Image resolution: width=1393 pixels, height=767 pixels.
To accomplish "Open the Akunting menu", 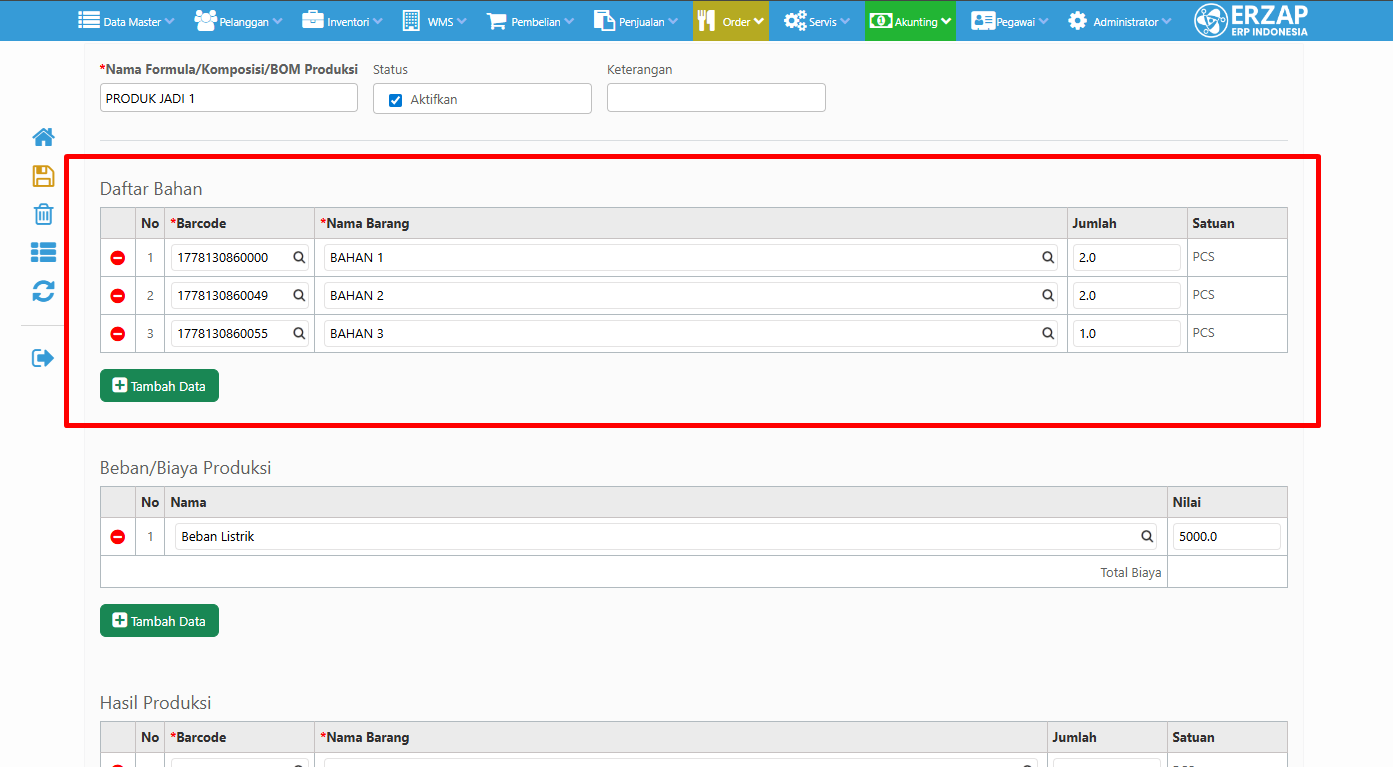I will coord(910,21).
